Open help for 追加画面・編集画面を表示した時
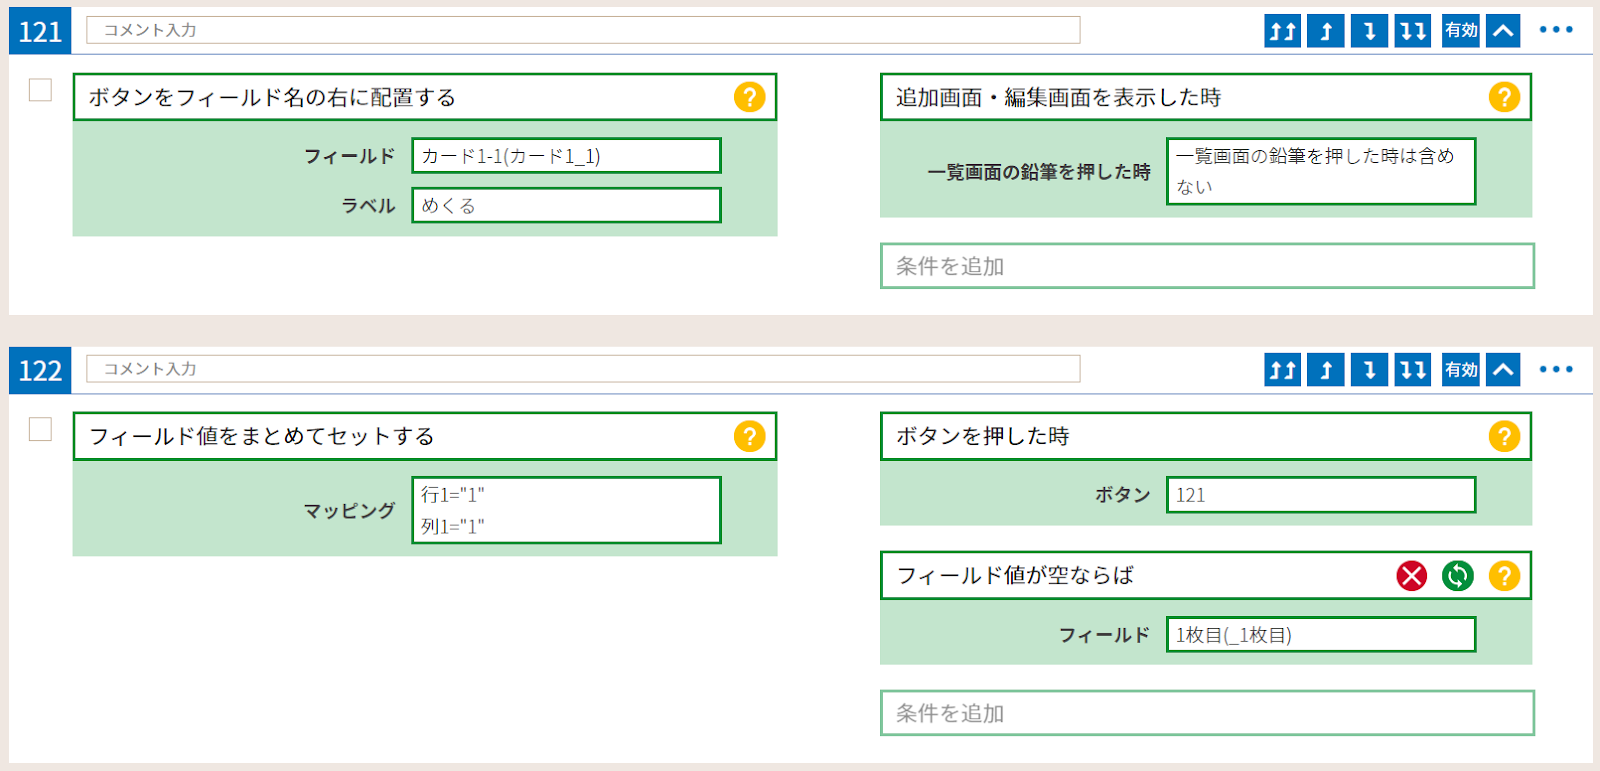The image size is (1600, 771). coord(1504,97)
